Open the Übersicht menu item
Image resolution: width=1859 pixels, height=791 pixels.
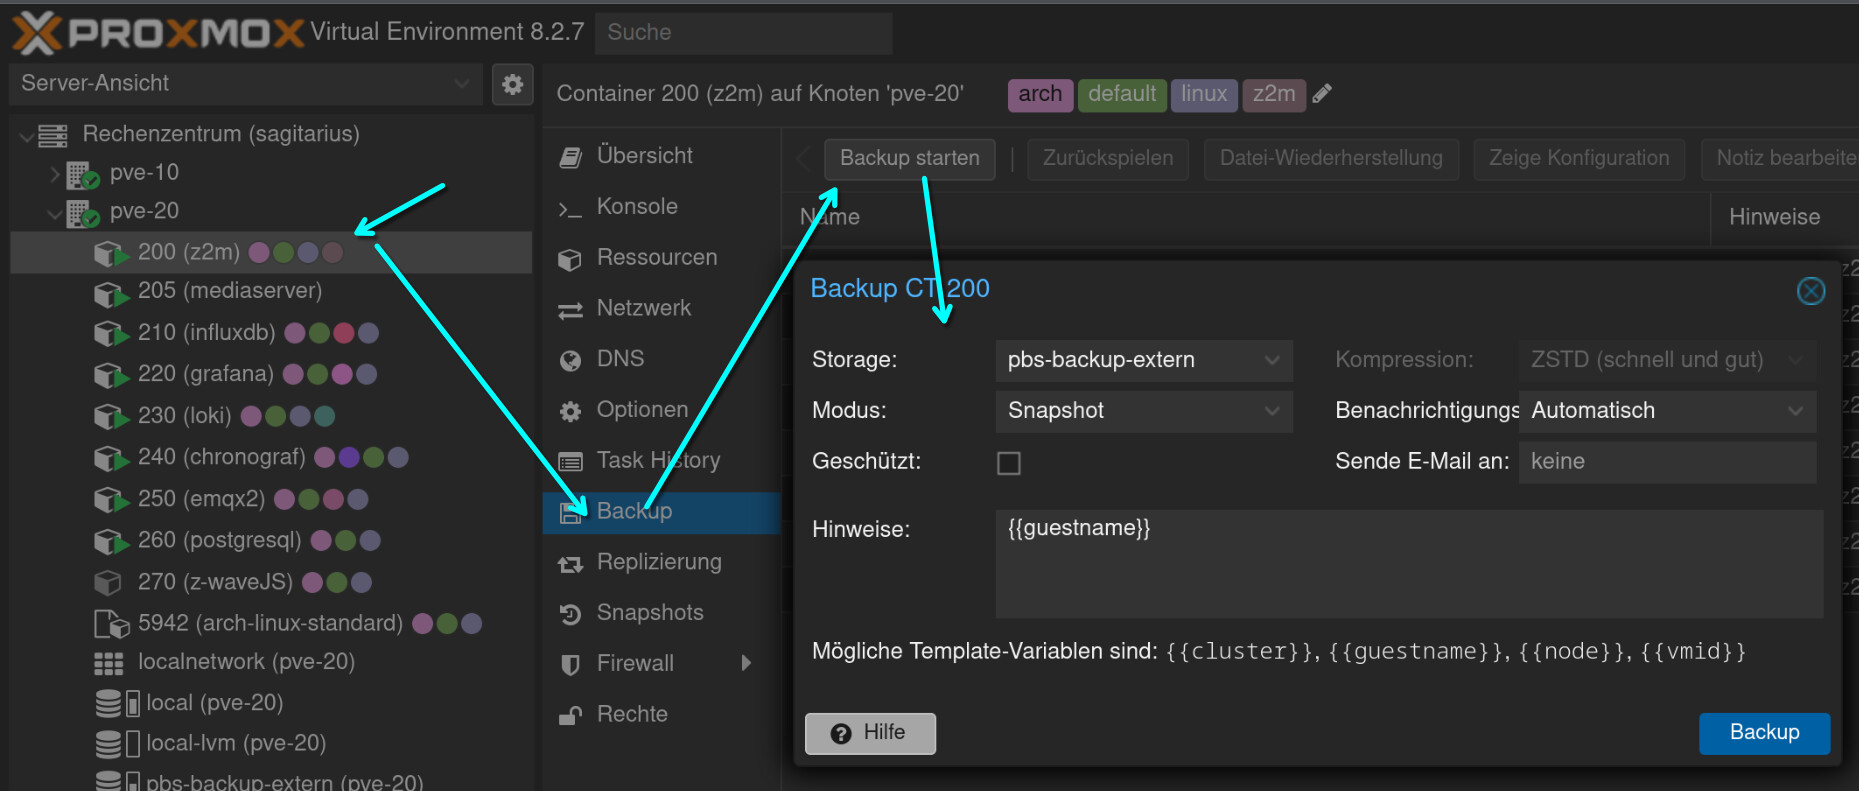[661, 156]
